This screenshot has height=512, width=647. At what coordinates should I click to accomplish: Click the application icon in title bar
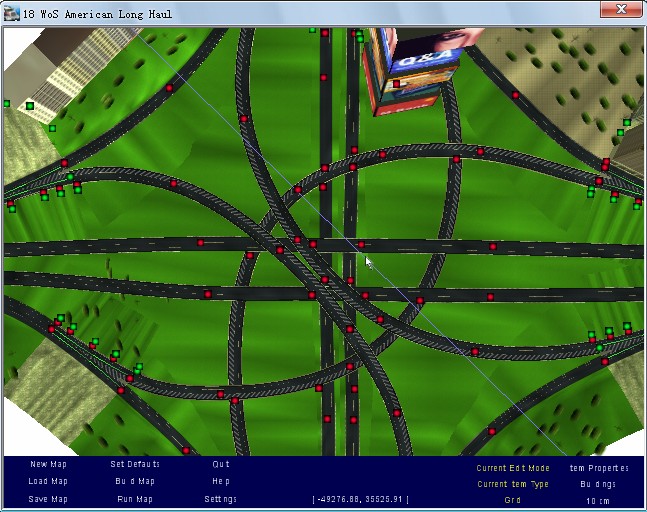12,11
